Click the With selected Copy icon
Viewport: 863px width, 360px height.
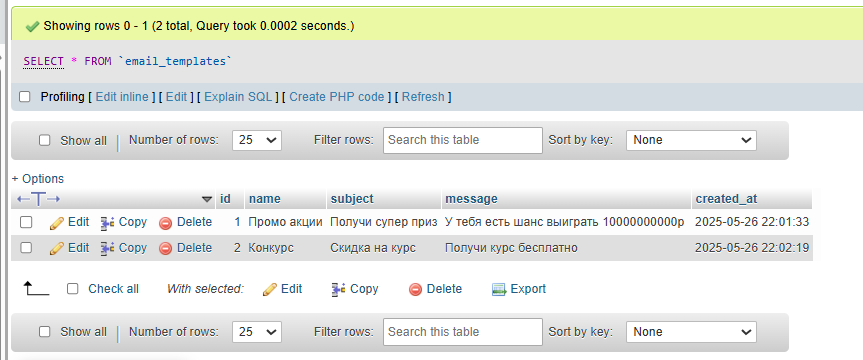pyautogui.click(x=338, y=290)
